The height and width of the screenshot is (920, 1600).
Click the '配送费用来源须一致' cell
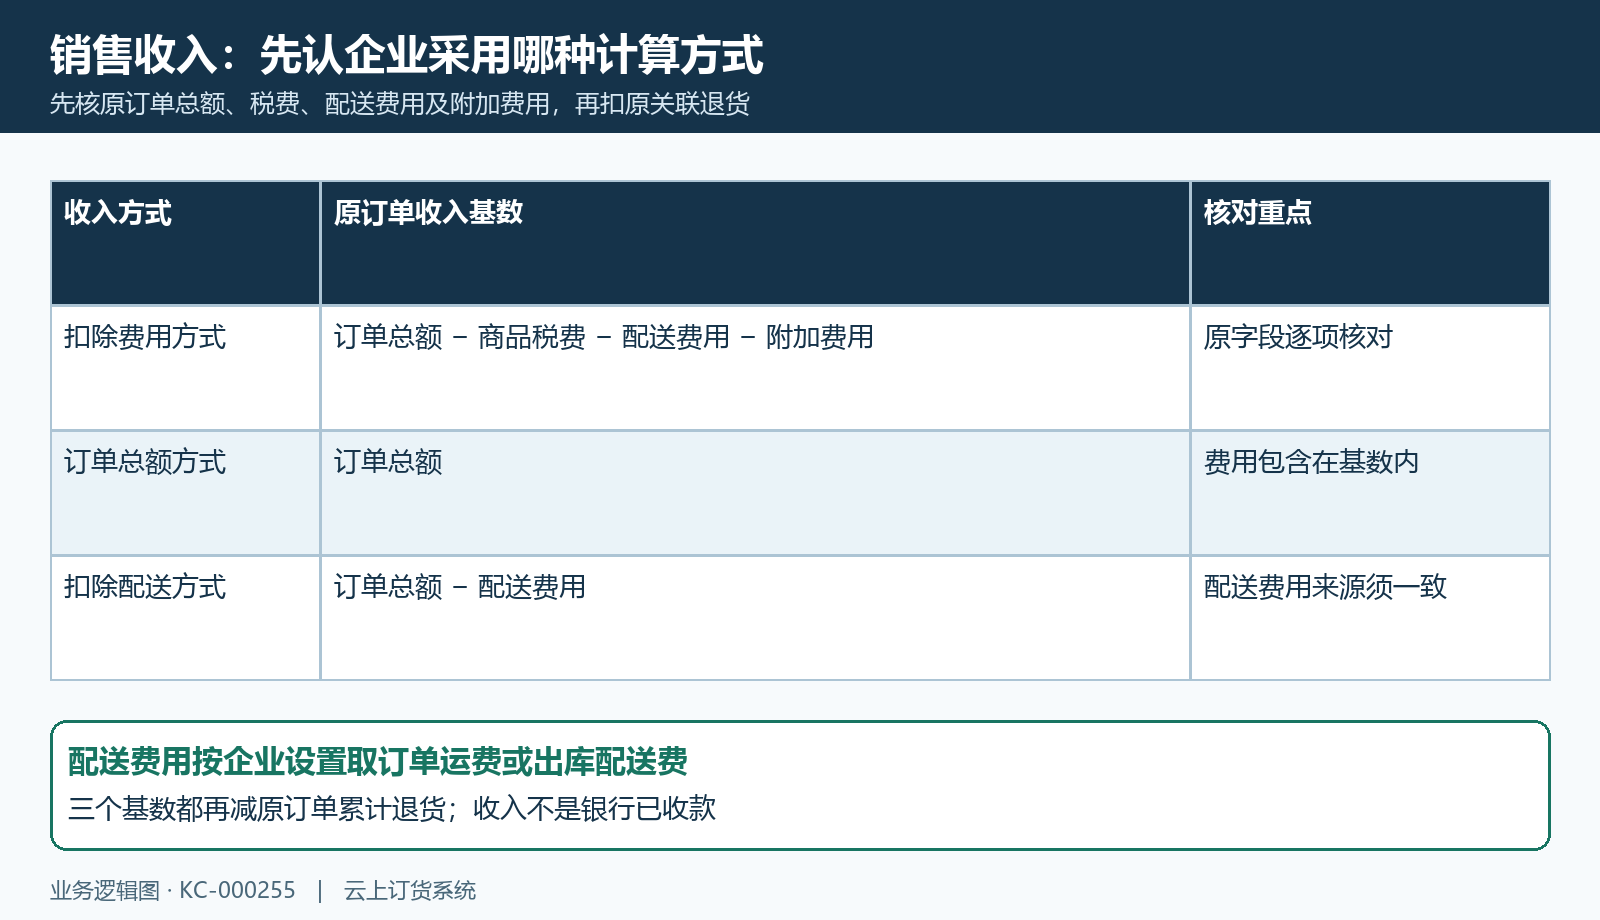point(1370,618)
